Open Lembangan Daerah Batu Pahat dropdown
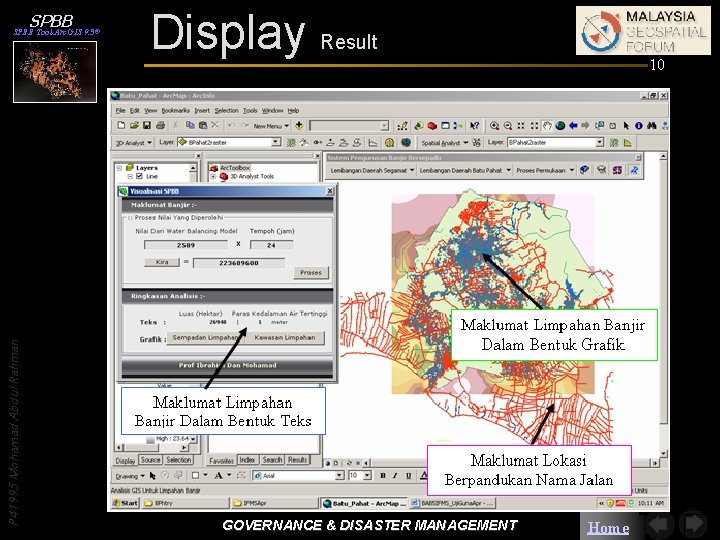This screenshot has height=540, width=720. pos(465,170)
